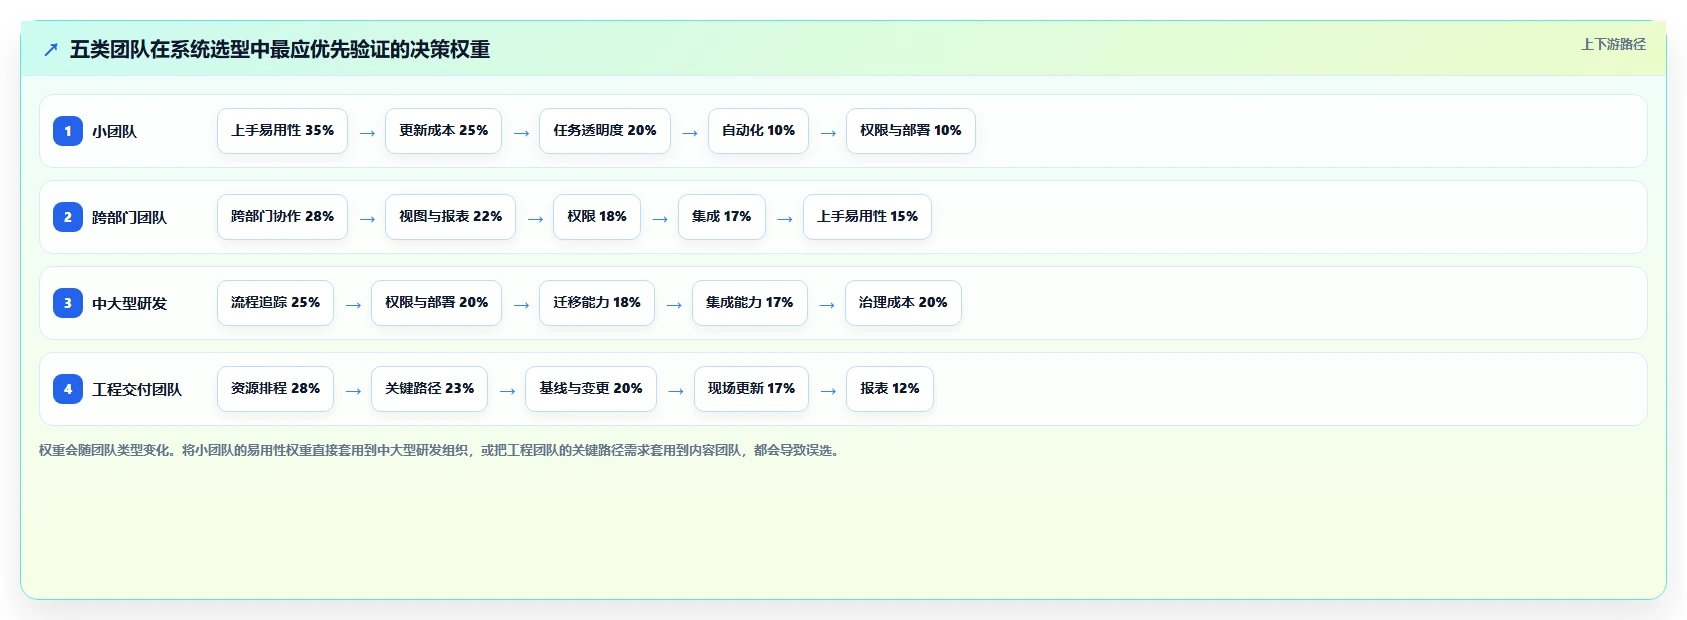Click the footnote starting with 权重会随团队类型变化
This screenshot has height=620, width=1687.
tap(441, 451)
